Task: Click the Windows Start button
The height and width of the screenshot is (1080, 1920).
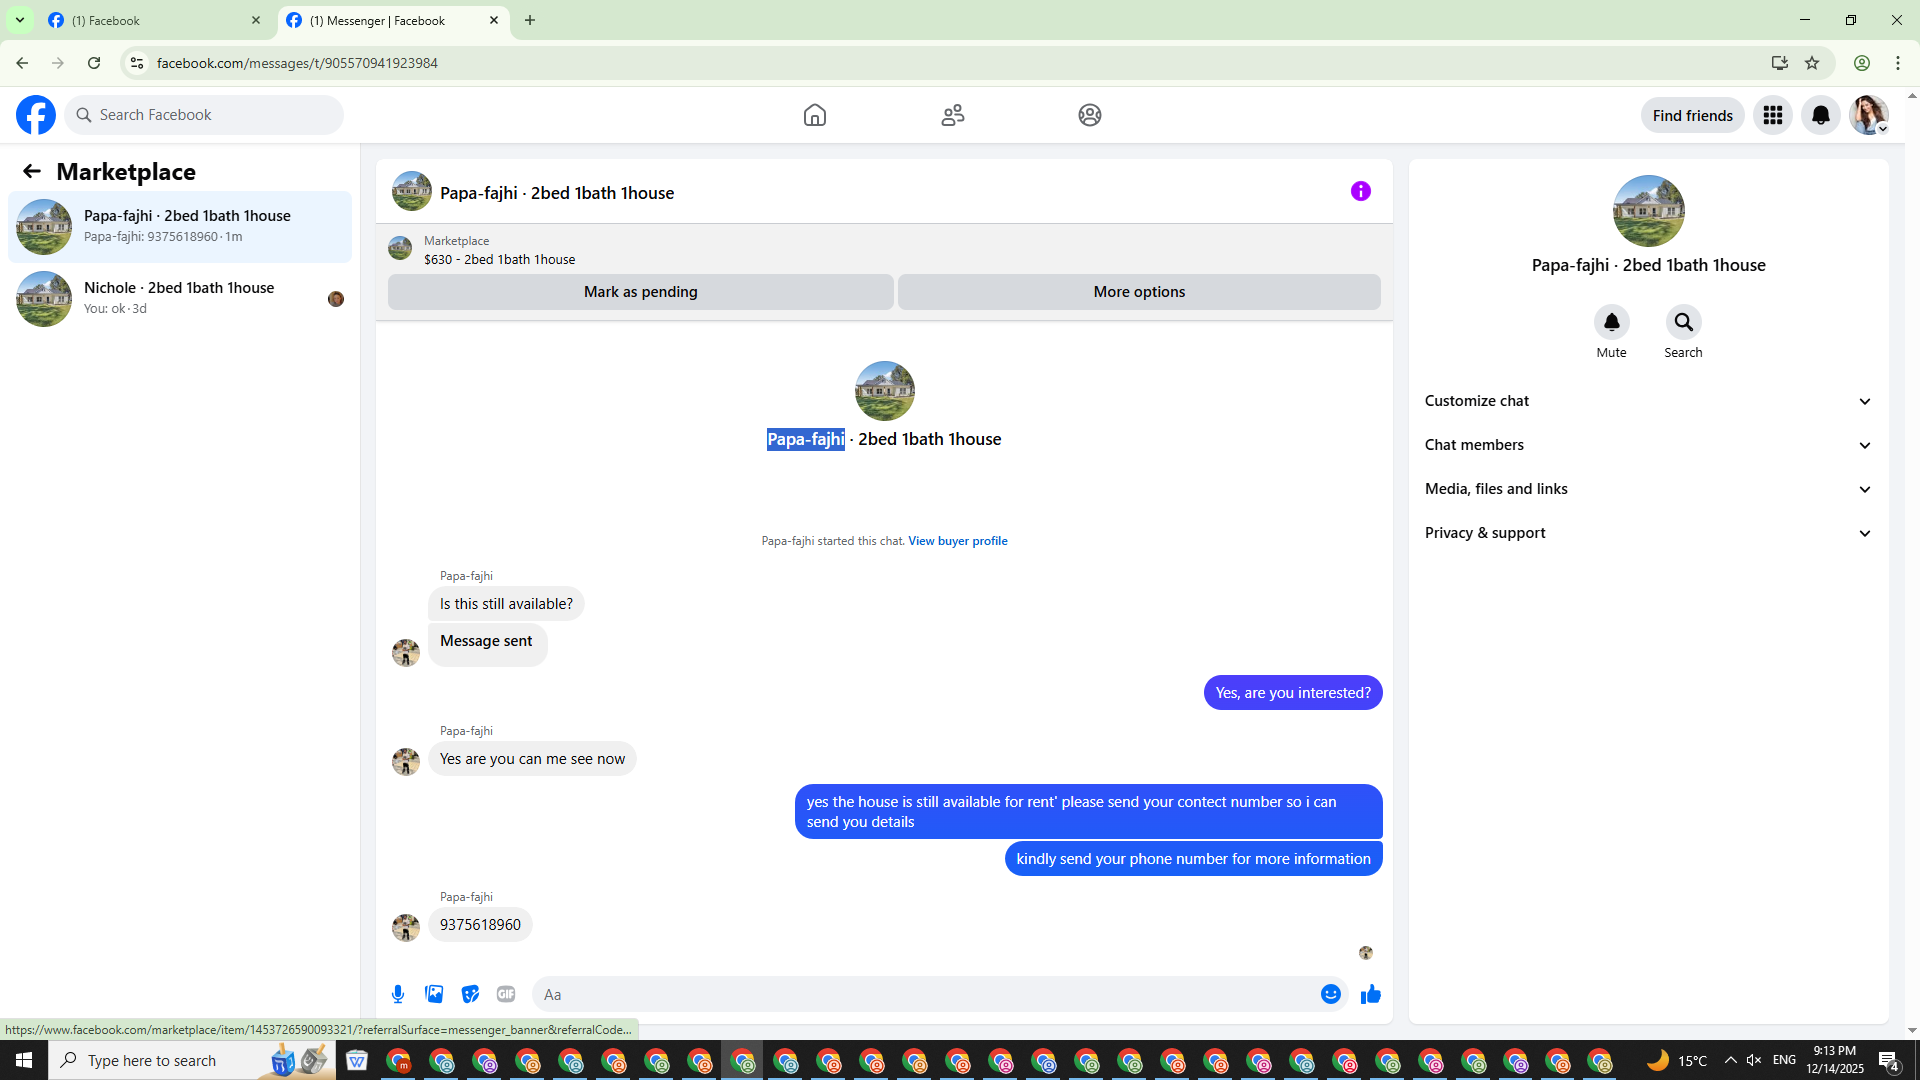Action: [x=24, y=1060]
